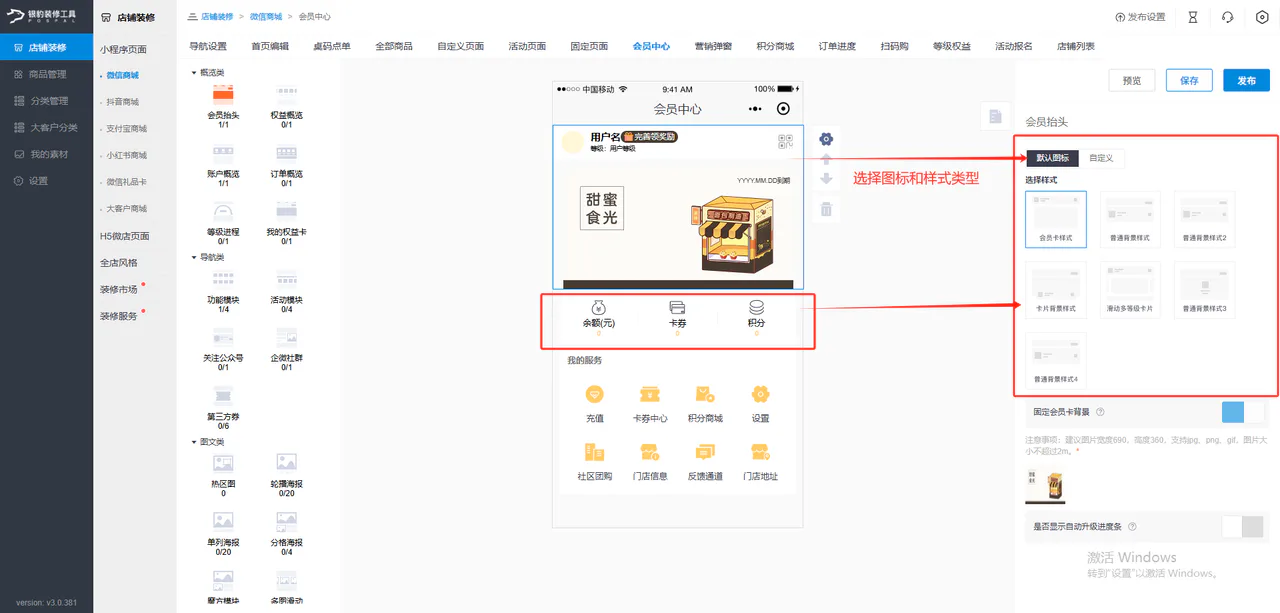The image size is (1280, 613).
Task: Click the gear settings icon beside phone preview
Action: (826, 139)
